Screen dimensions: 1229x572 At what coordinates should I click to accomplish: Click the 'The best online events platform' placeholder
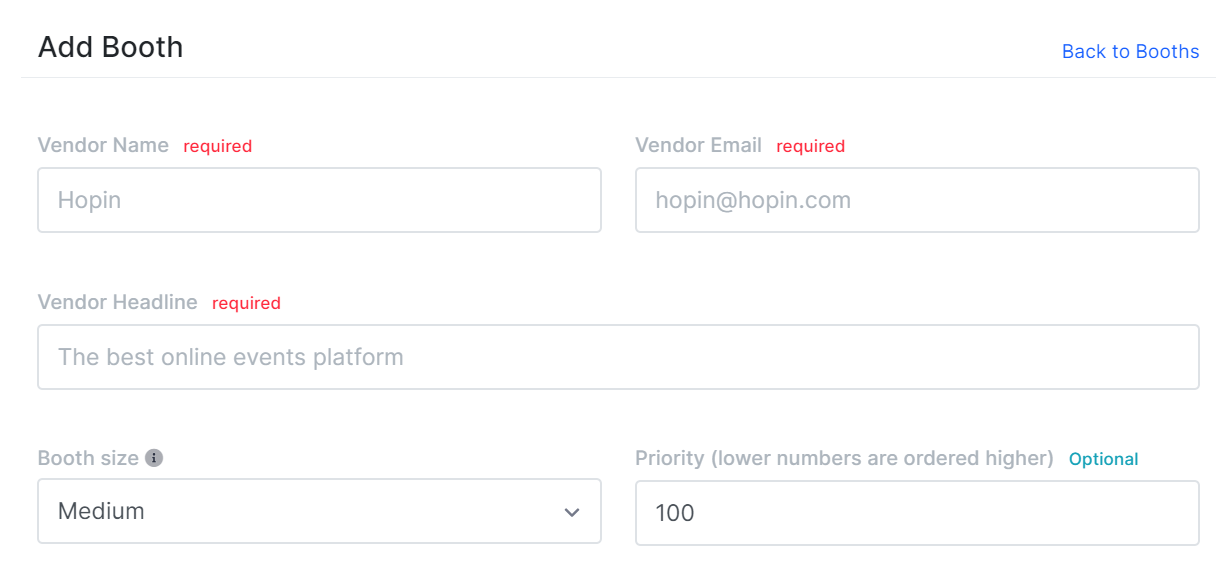click(231, 357)
